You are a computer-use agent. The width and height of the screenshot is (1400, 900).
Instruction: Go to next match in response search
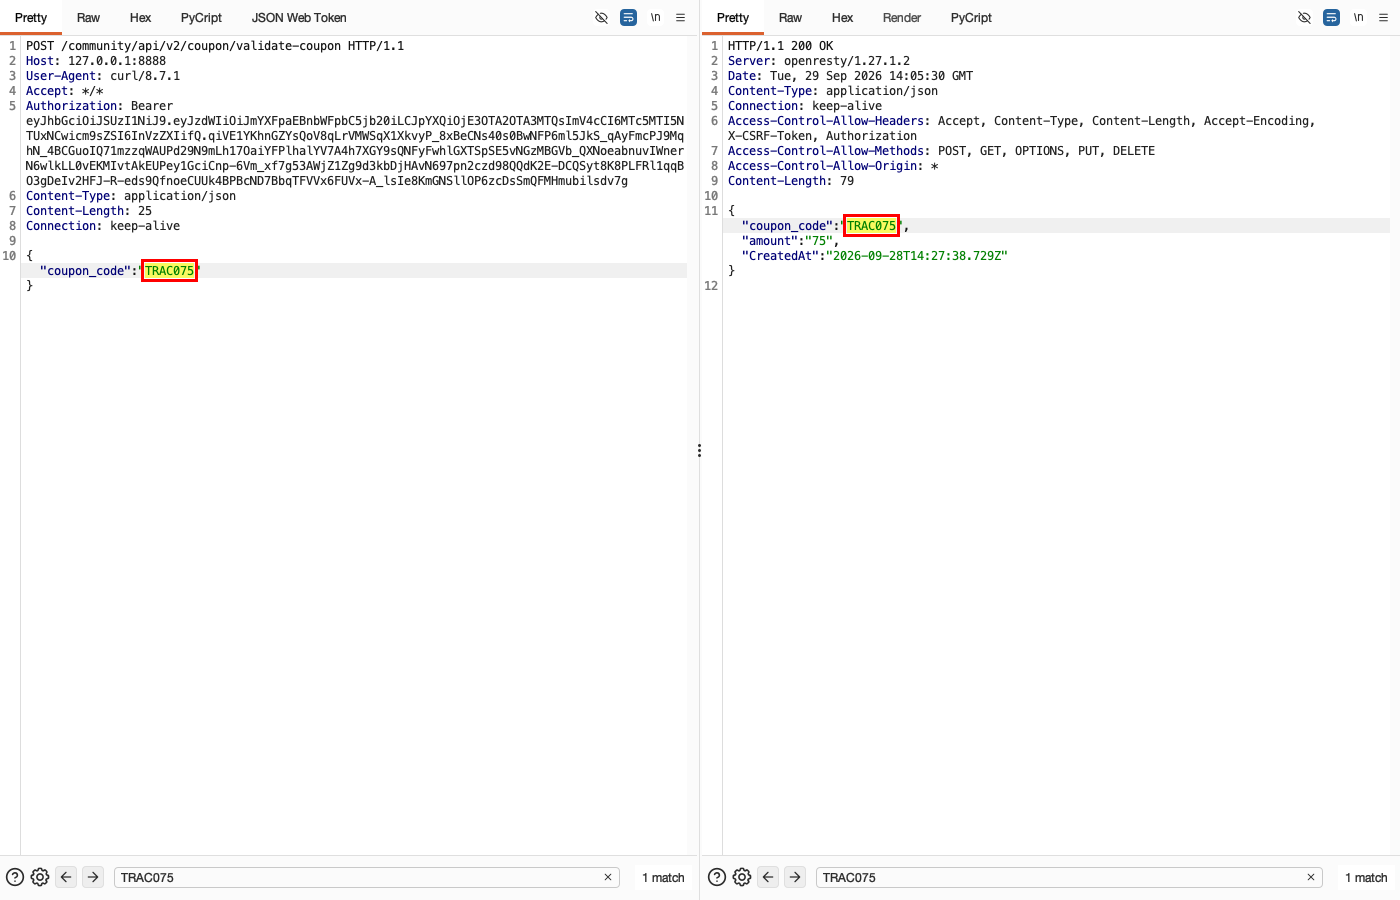click(x=795, y=877)
